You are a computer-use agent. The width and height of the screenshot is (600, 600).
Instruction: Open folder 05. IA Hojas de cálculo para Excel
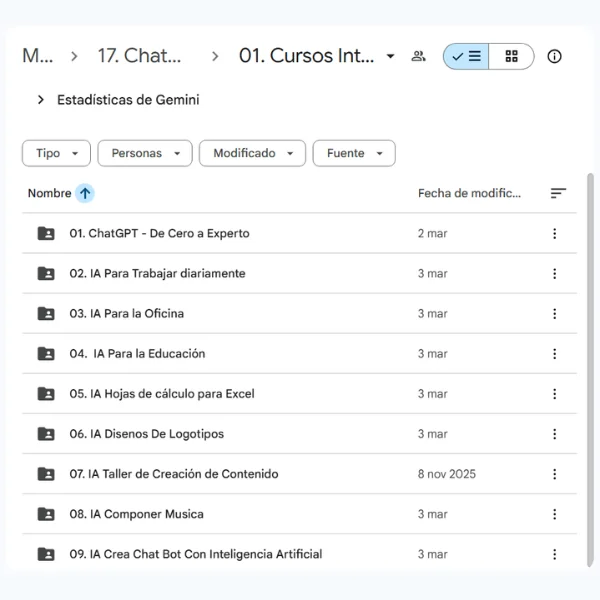(161, 394)
